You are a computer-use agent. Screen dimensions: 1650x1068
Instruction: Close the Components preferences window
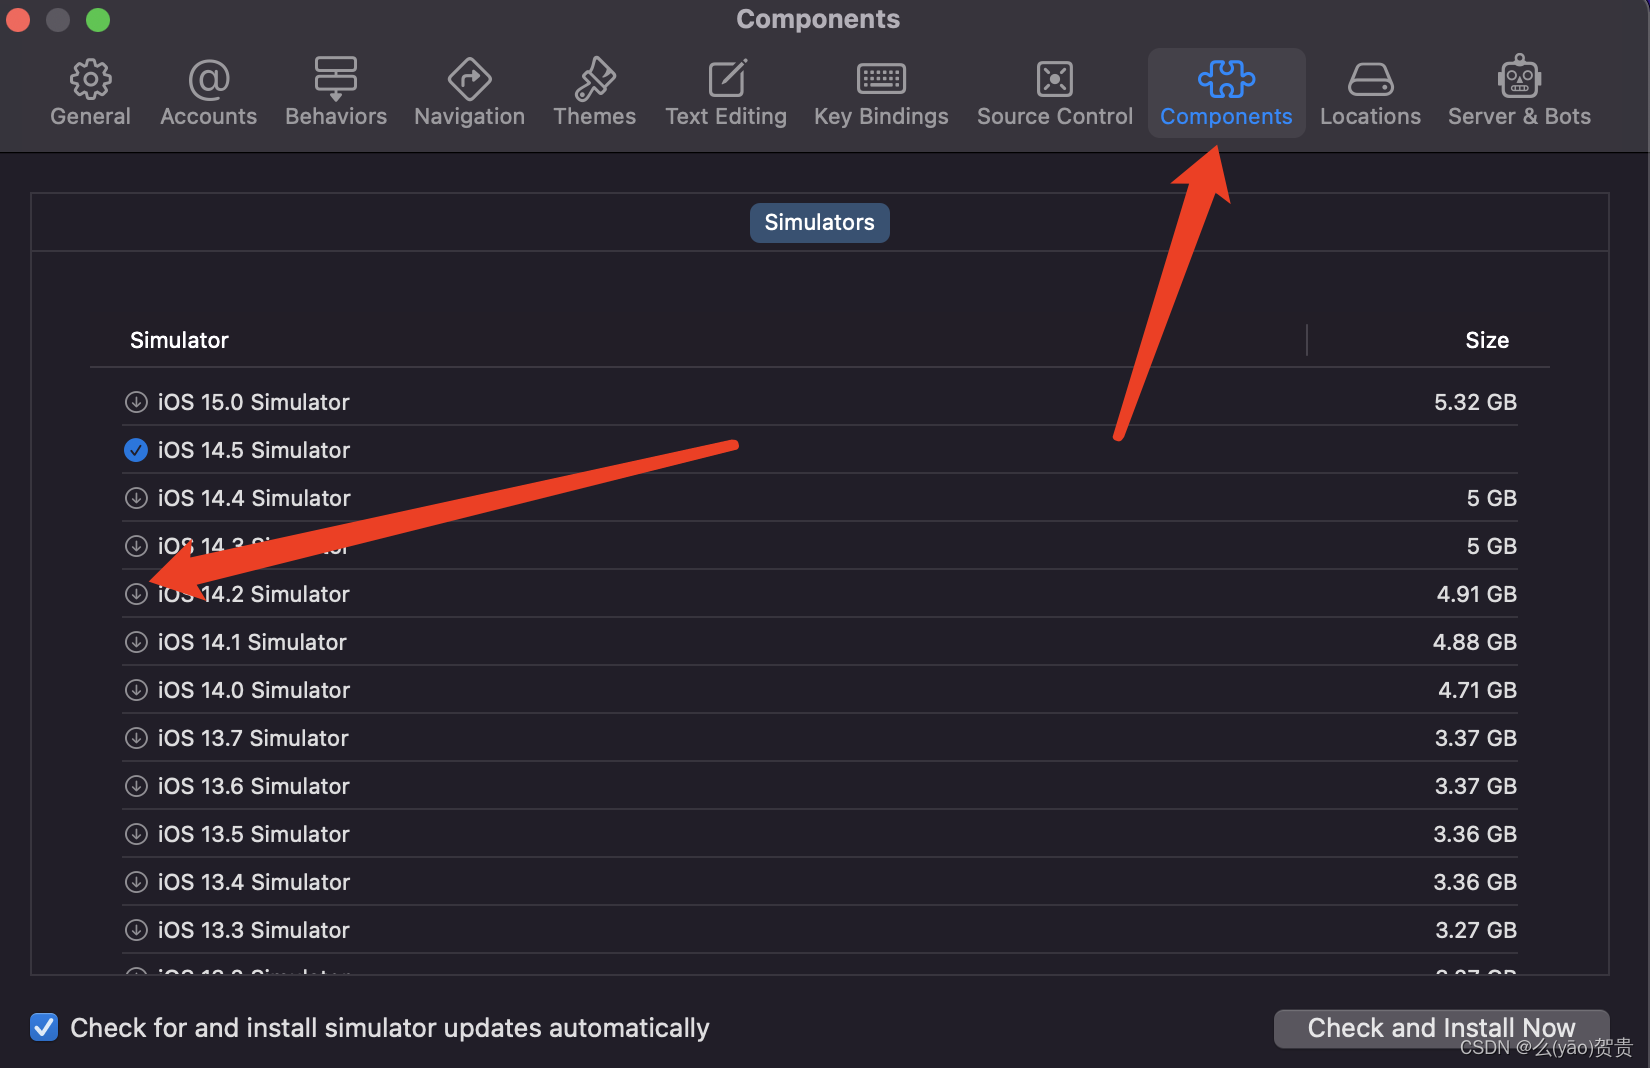click(x=17, y=19)
